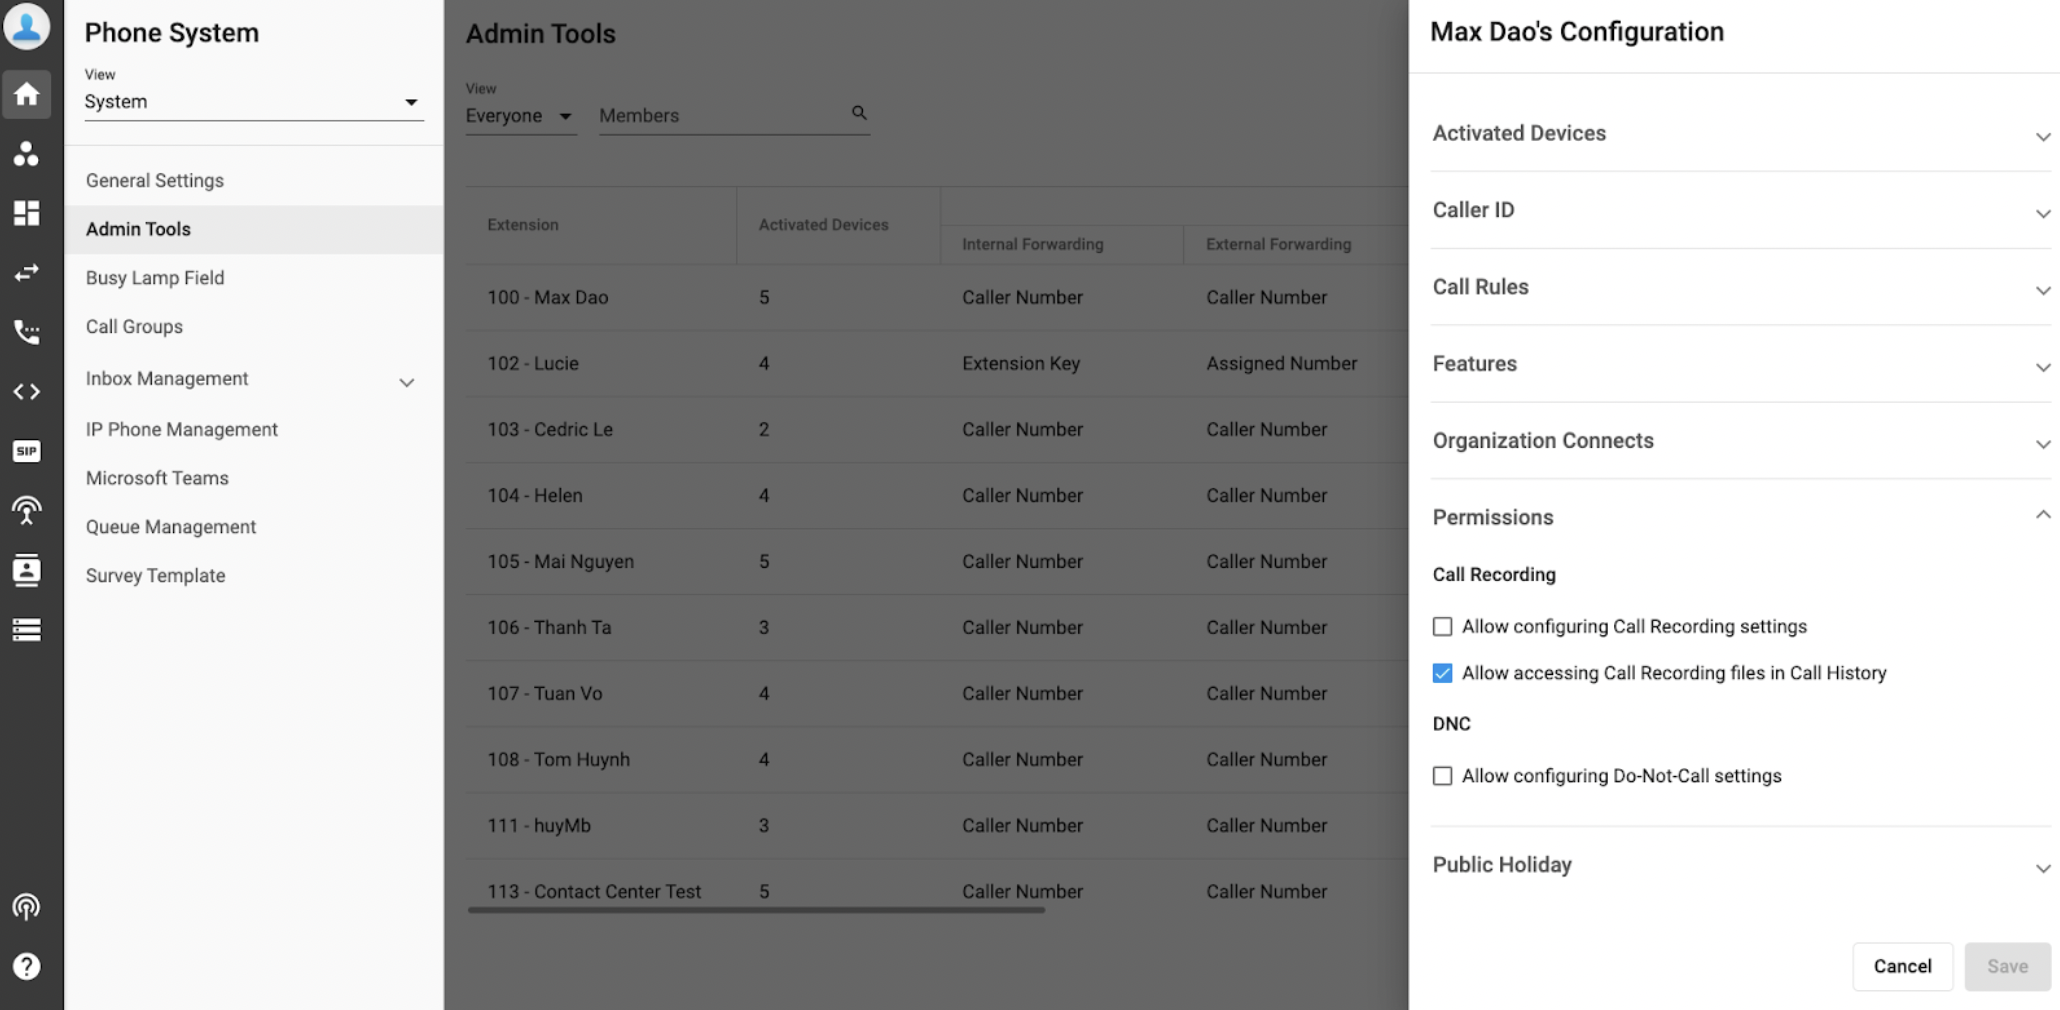Viewport: 2060px width, 1010px height.
Task: Expand the Features section
Action: click(x=1741, y=364)
